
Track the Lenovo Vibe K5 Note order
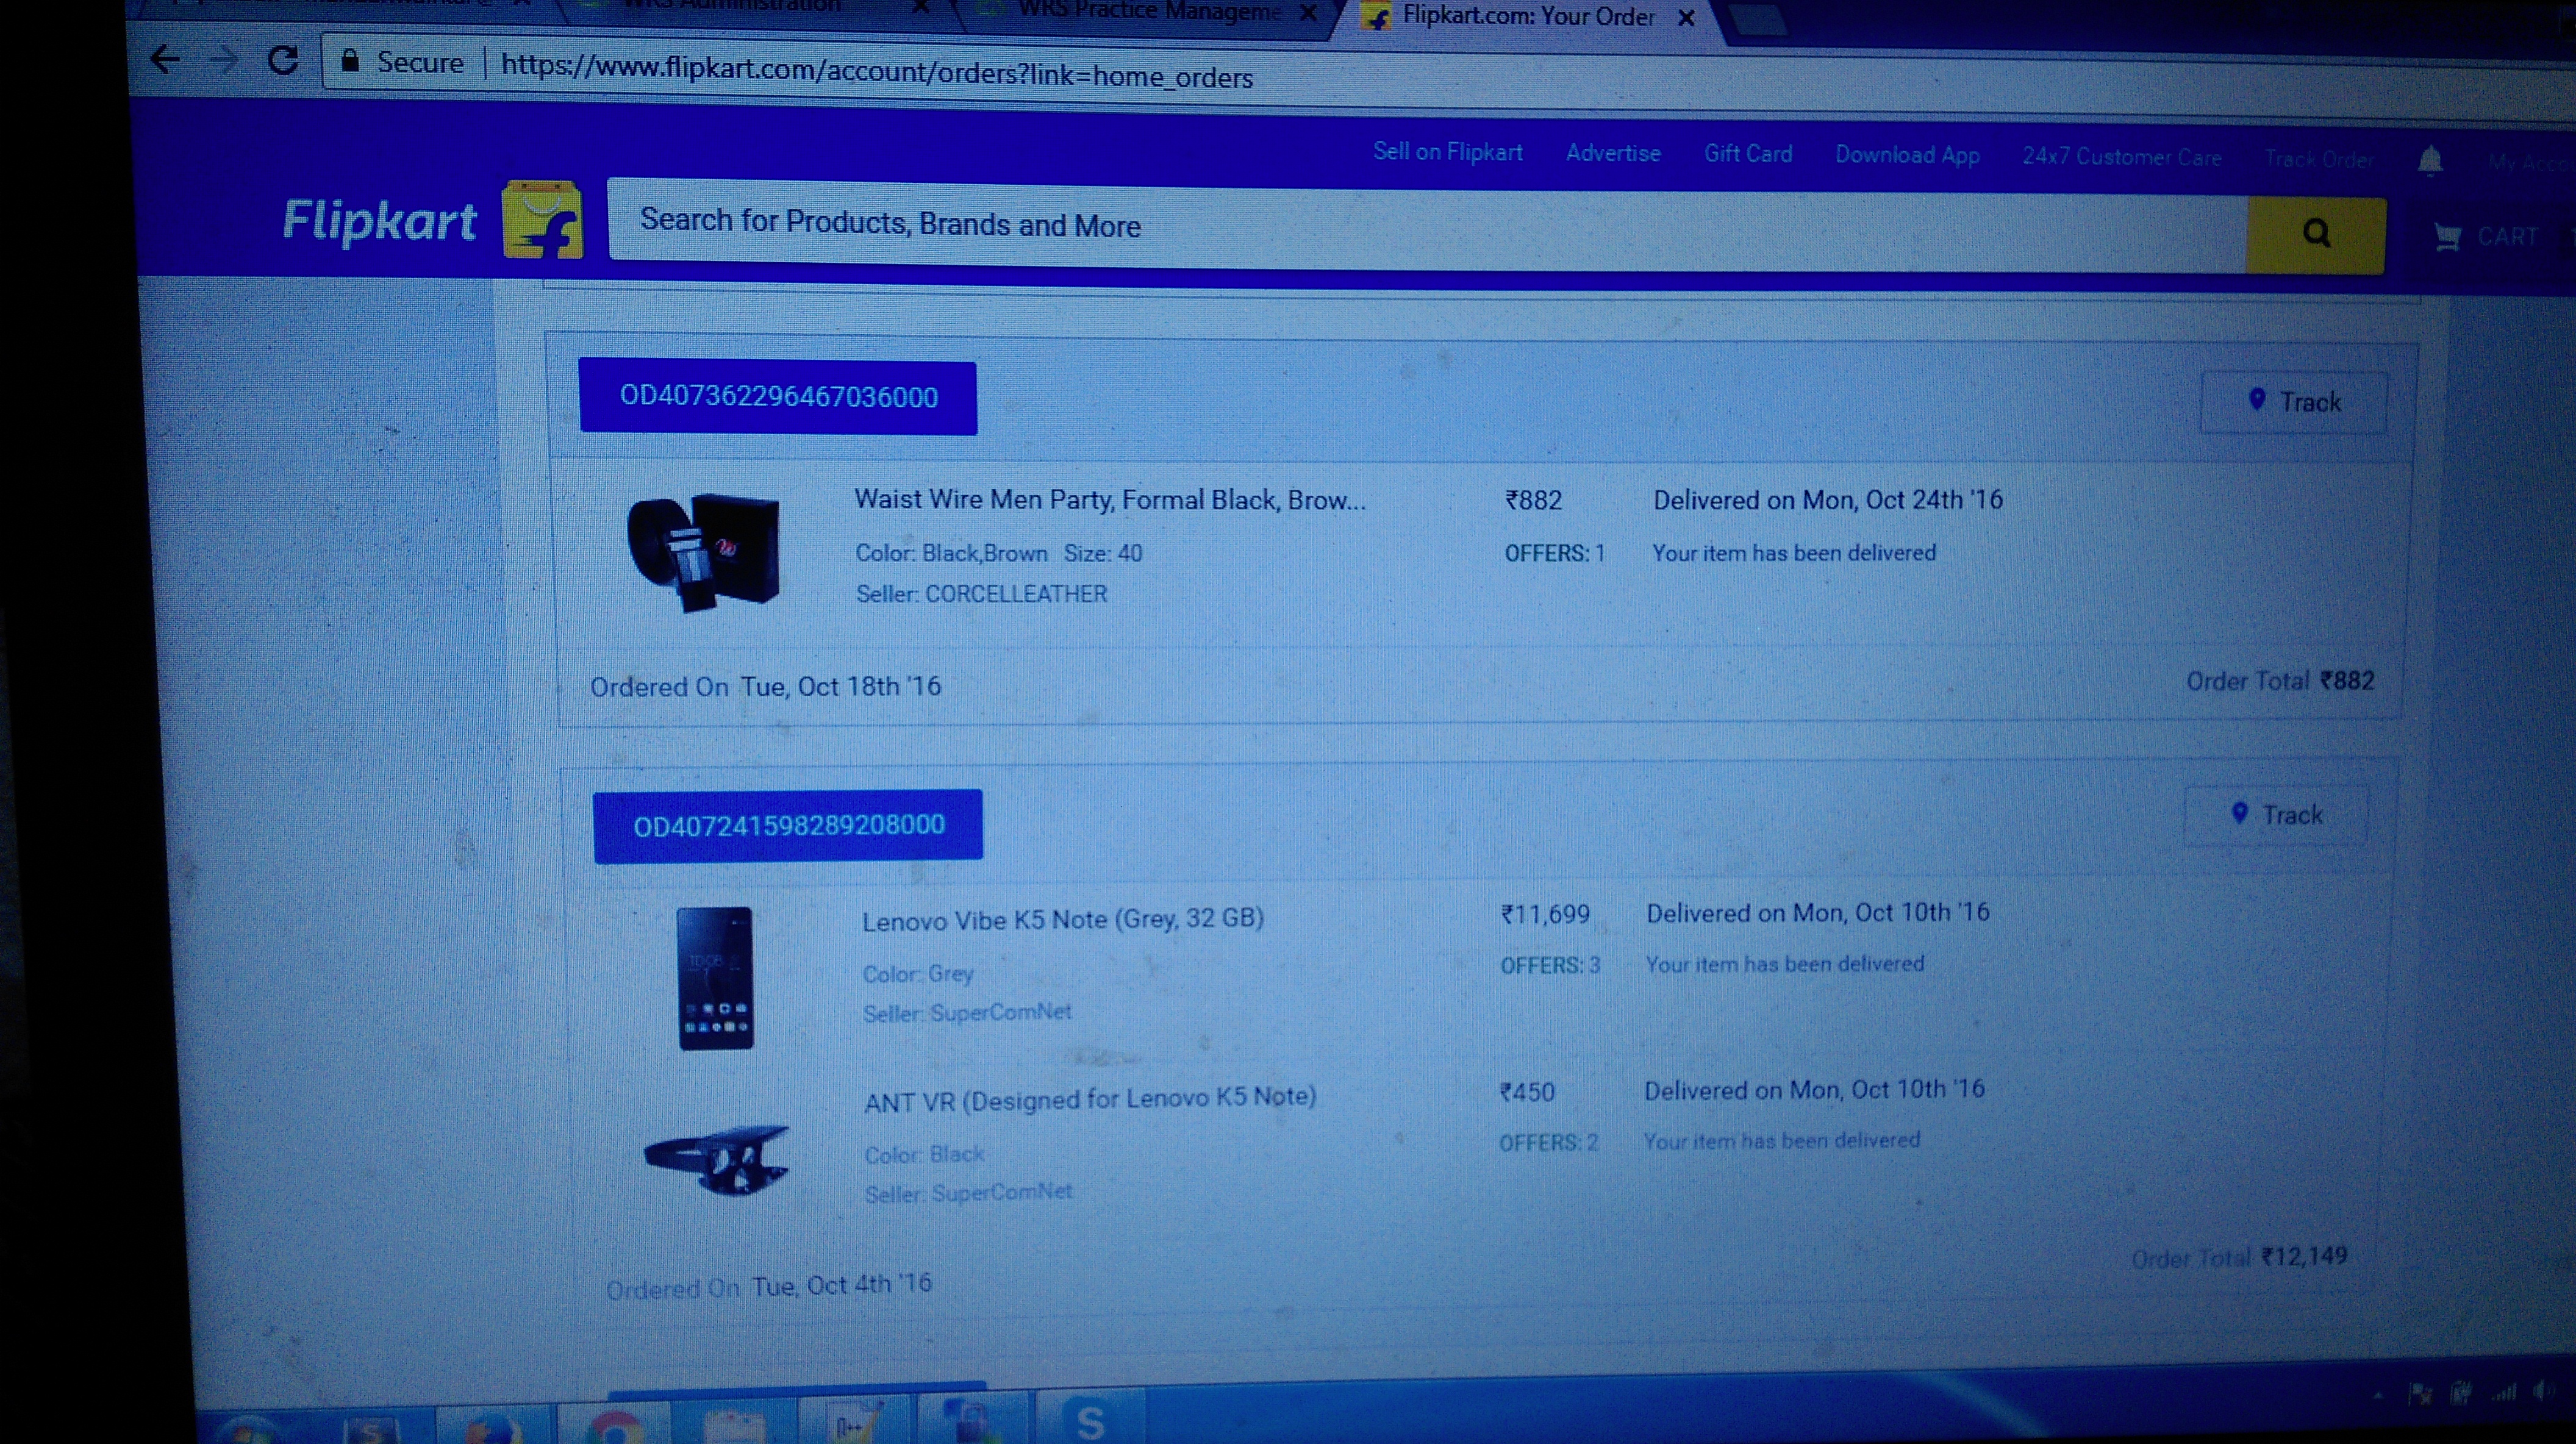2277,815
